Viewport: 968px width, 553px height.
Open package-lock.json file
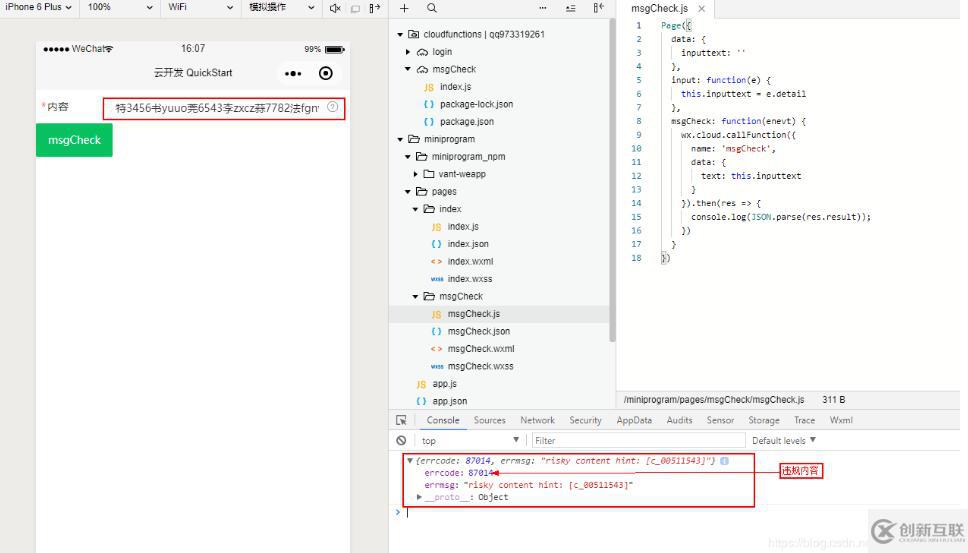(x=476, y=104)
